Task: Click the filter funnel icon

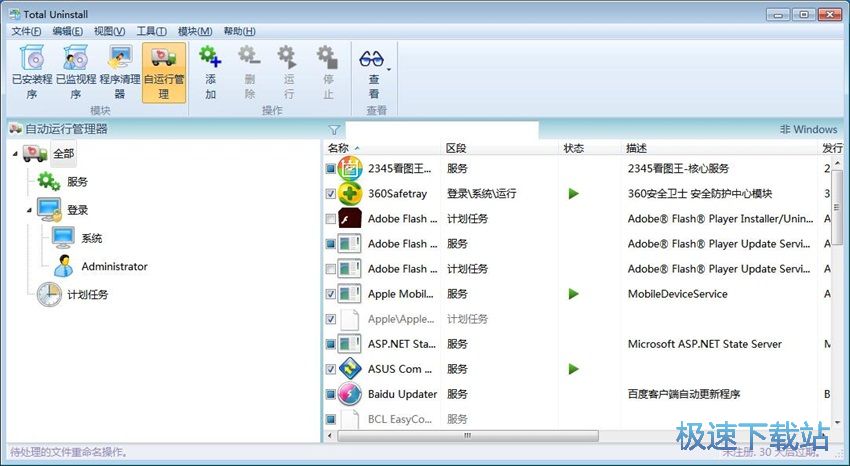Action: [334, 130]
